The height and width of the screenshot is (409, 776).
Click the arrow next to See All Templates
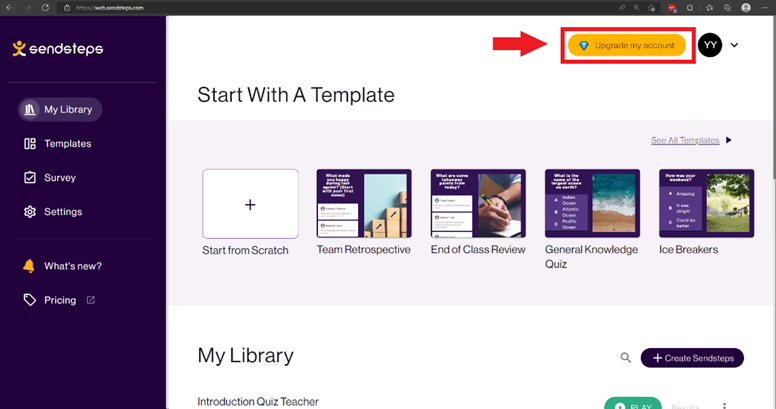[x=728, y=140]
